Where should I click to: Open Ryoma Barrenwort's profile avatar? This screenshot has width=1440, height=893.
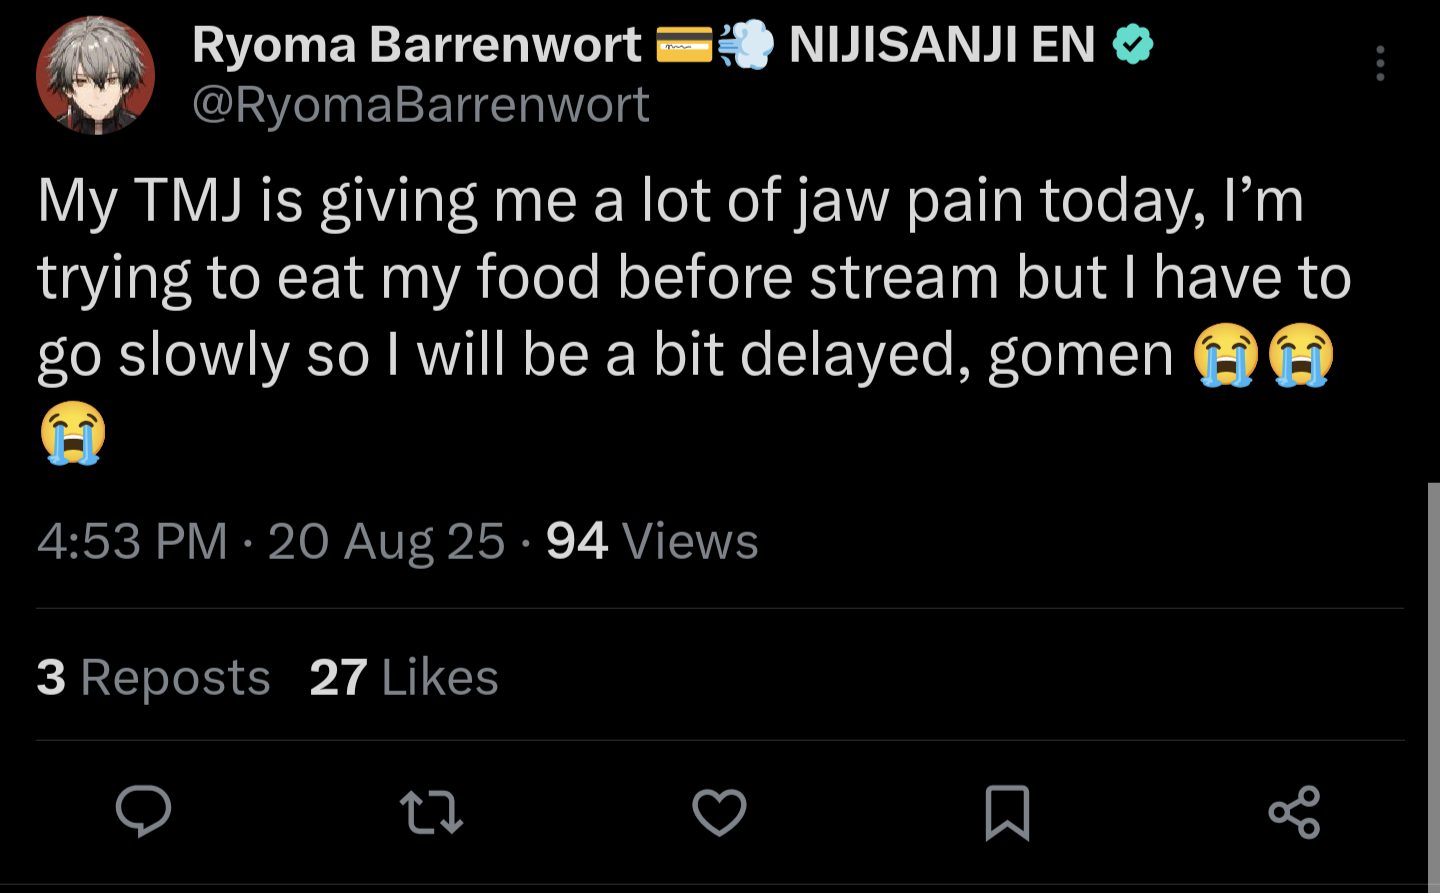[x=96, y=75]
